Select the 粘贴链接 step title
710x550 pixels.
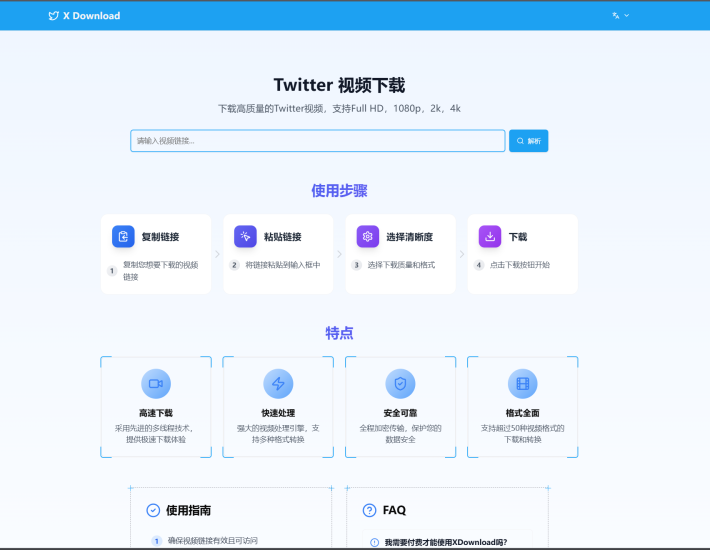[x=283, y=237]
